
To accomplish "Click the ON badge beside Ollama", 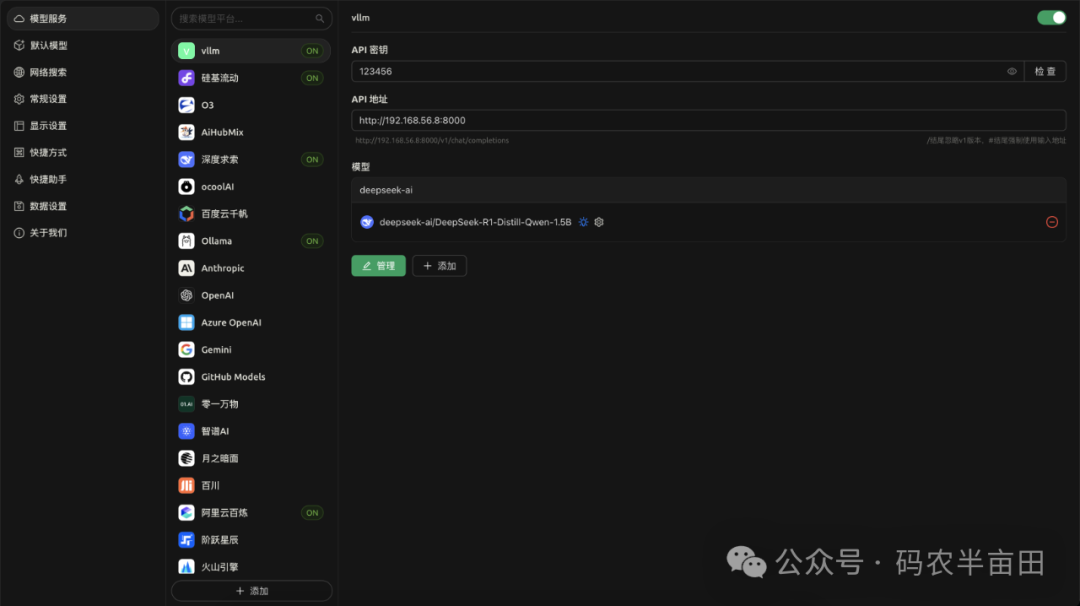I will (x=312, y=241).
